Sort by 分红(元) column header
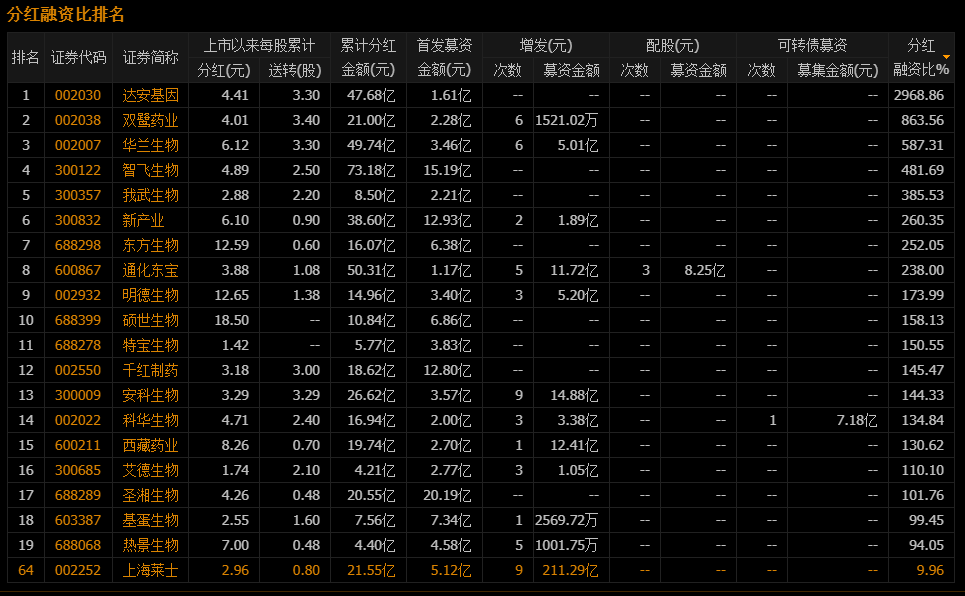965x596 pixels. click(223, 70)
